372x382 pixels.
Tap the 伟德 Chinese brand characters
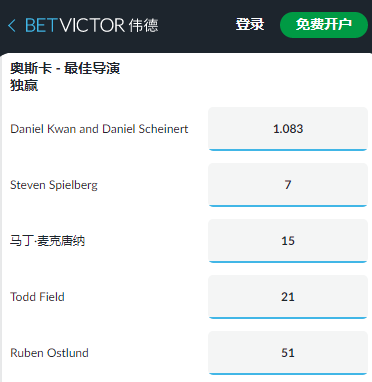[144, 25]
